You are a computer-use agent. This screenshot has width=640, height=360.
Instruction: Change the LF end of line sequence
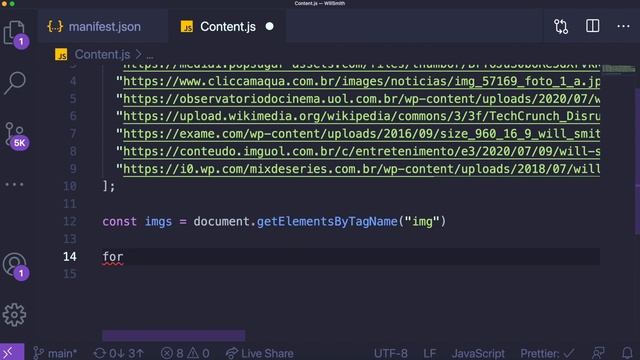point(429,353)
